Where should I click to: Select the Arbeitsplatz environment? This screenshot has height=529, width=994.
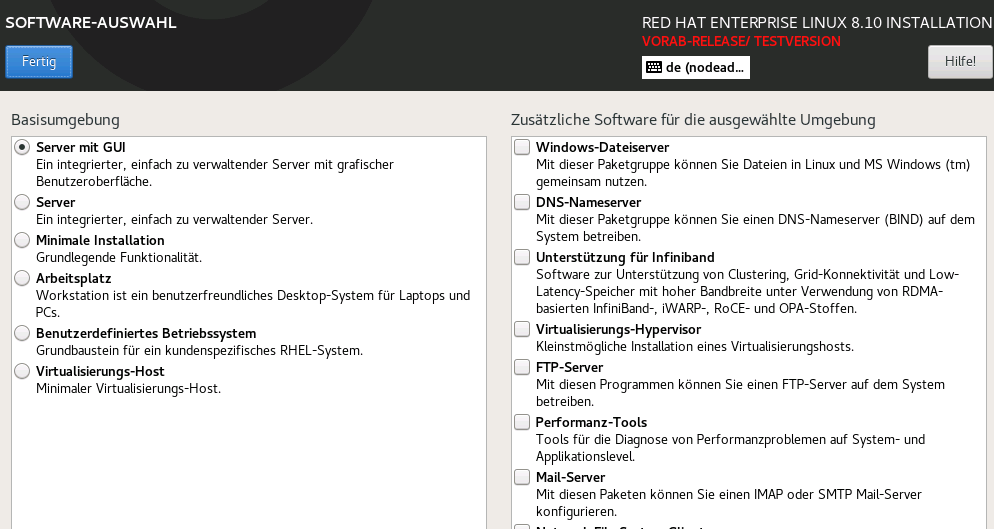coord(23,278)
